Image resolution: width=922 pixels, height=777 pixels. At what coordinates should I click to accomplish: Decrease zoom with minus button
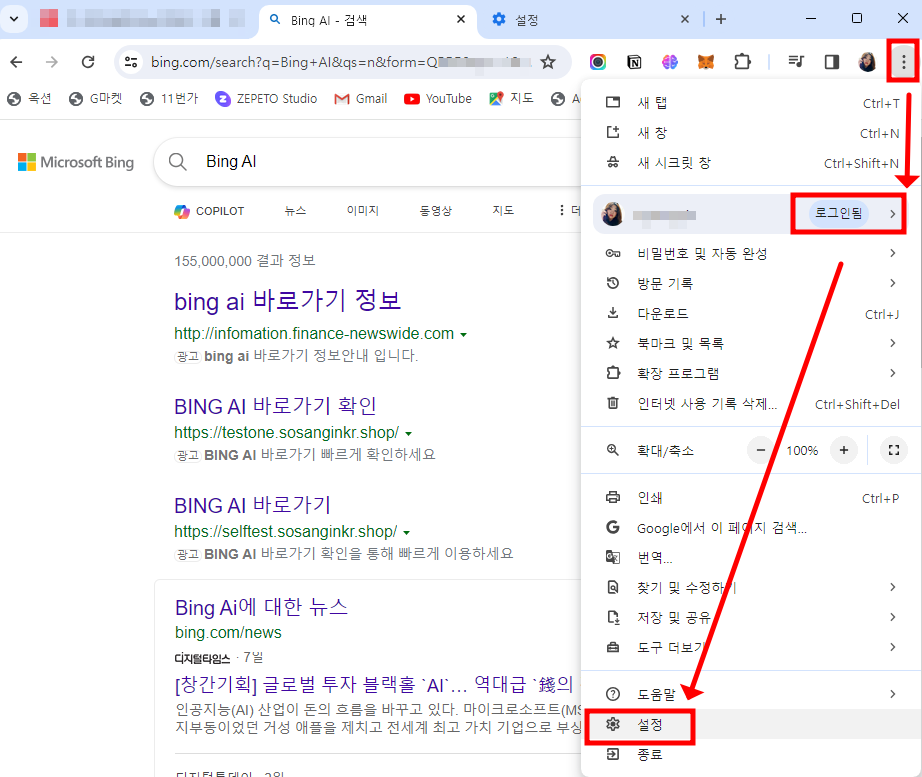click(761, 450)
